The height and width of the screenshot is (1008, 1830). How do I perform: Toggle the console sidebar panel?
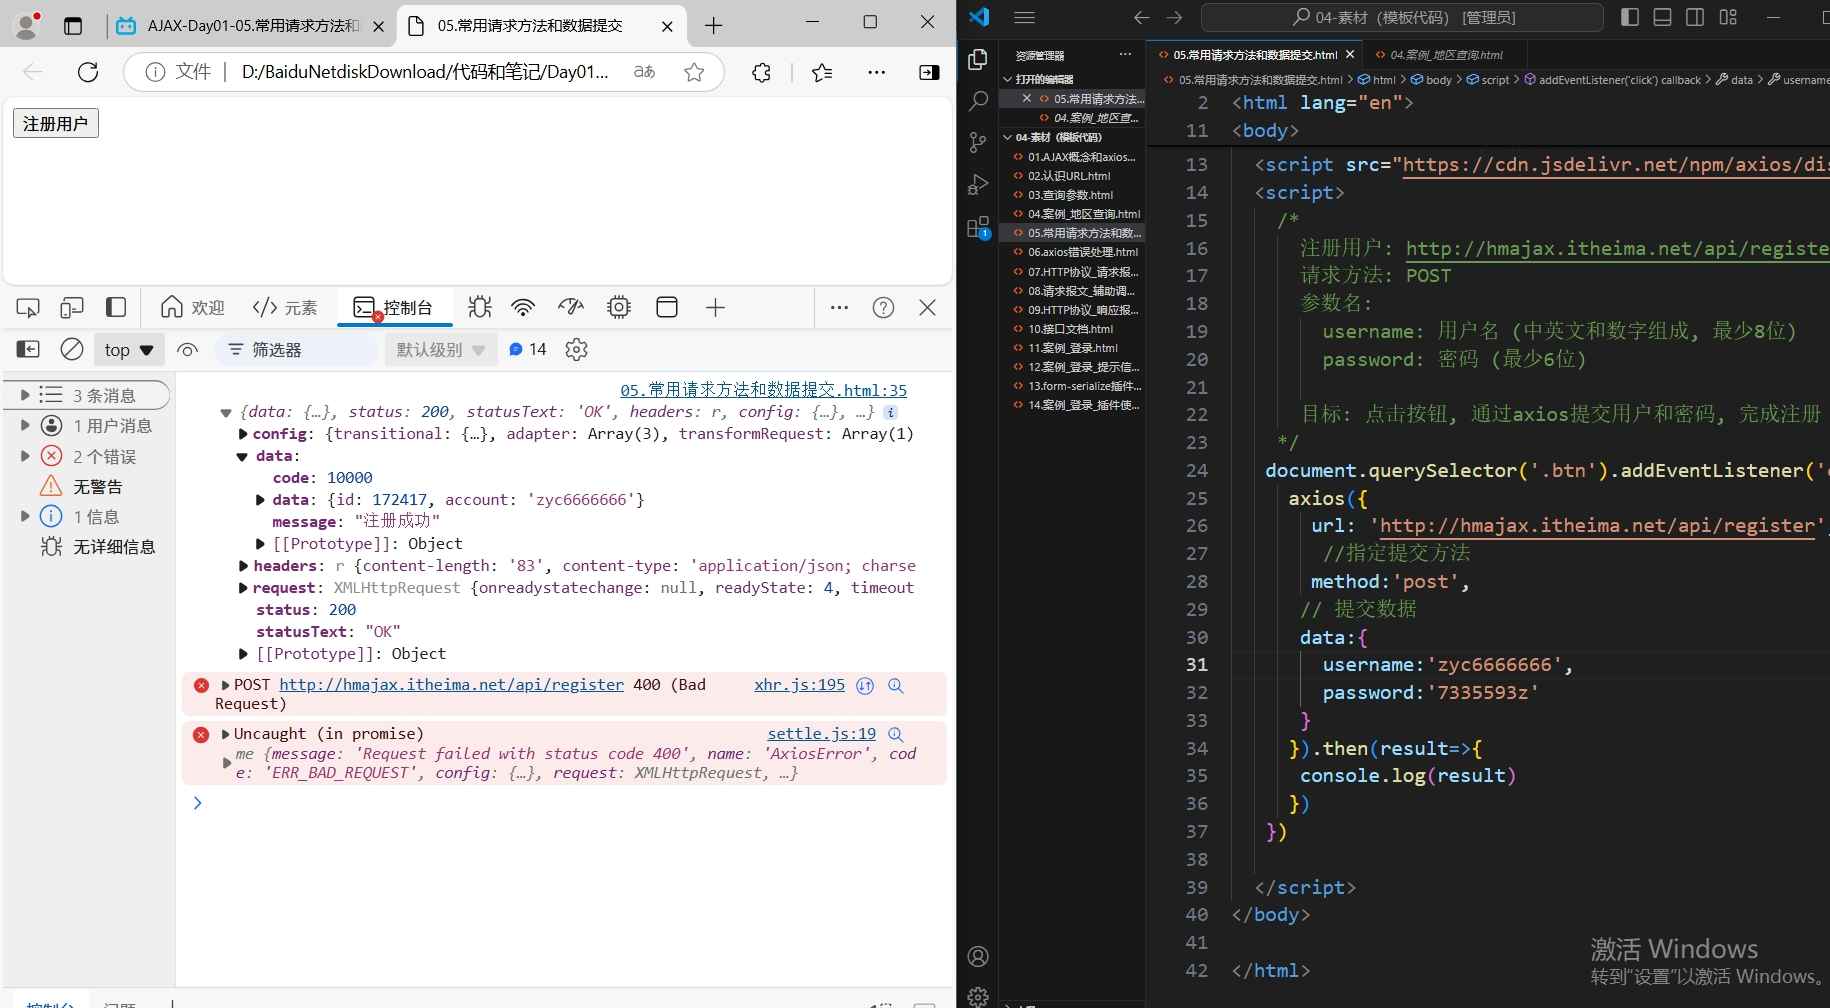[28, 349]
